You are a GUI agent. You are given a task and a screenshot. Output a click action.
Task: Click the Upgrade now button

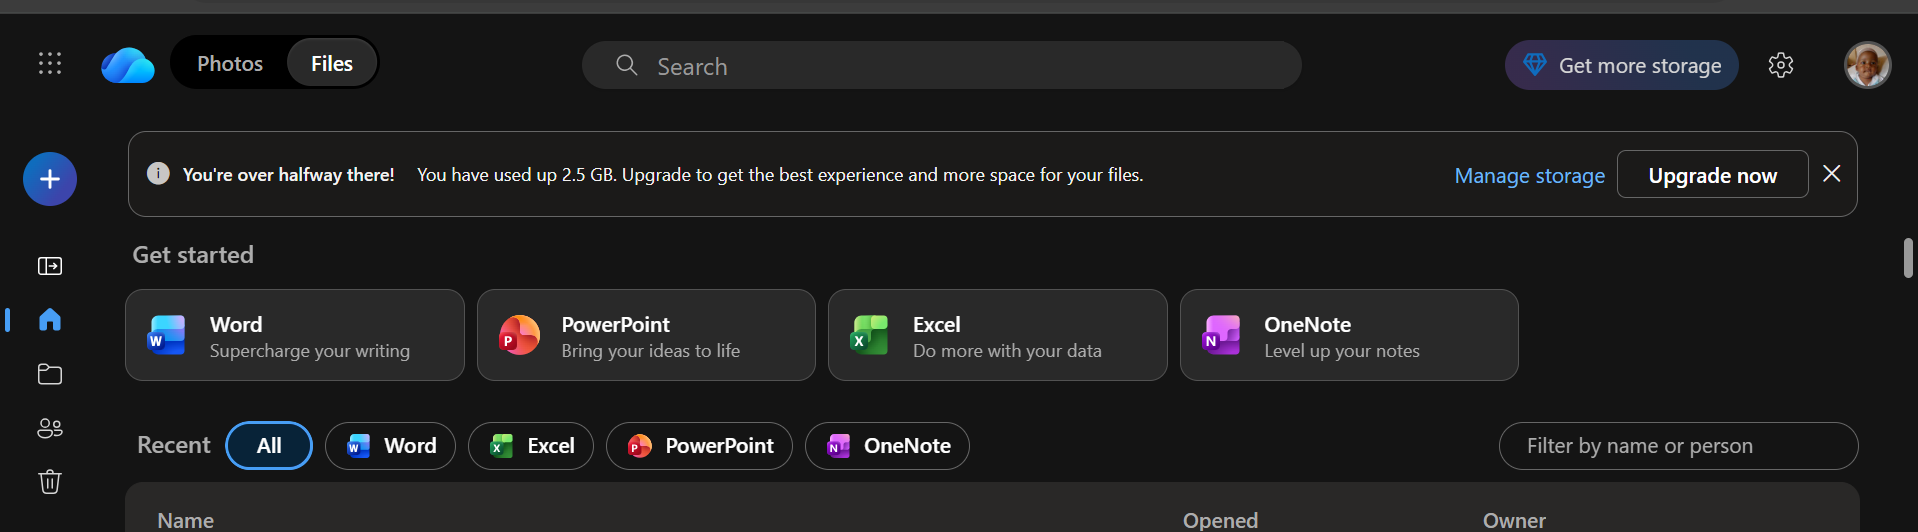click(x=1713, y=174)
